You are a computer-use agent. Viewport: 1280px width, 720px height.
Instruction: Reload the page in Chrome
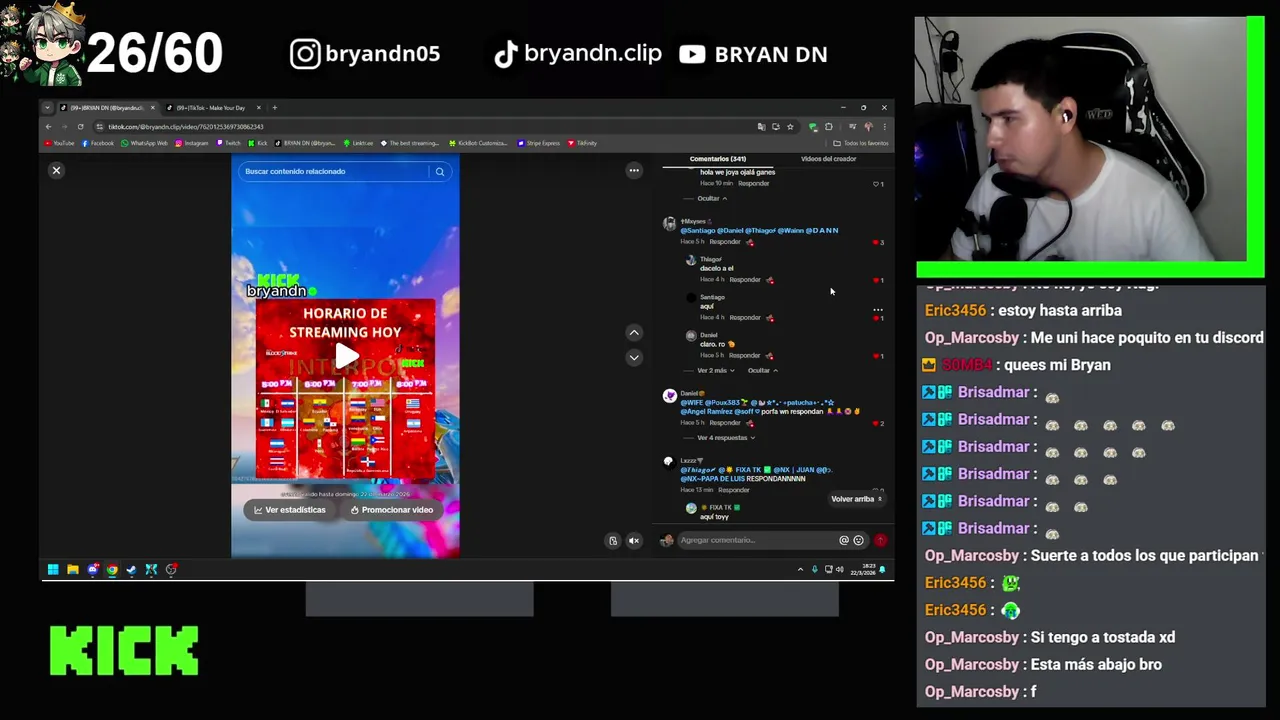tap(80, 127)
